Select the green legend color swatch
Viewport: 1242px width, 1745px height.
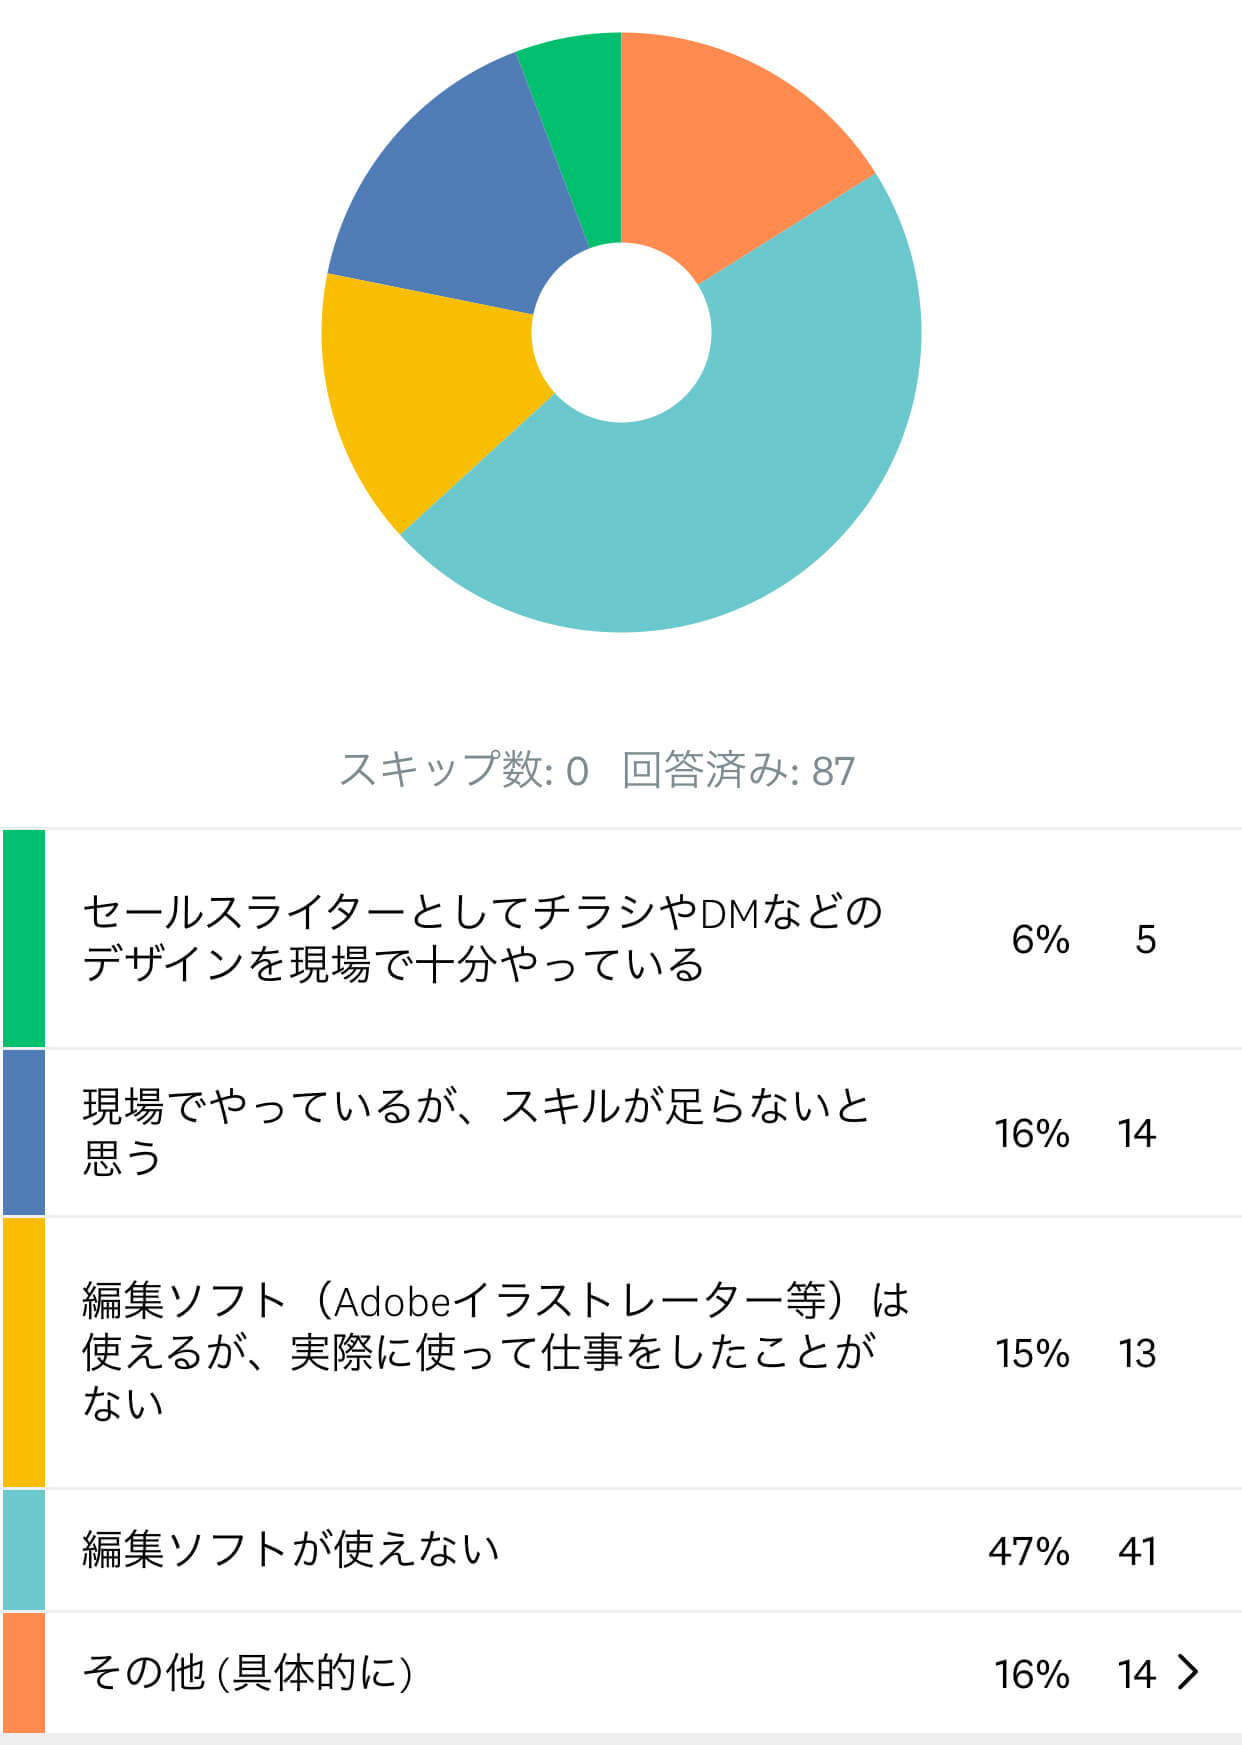click(24, 938)
